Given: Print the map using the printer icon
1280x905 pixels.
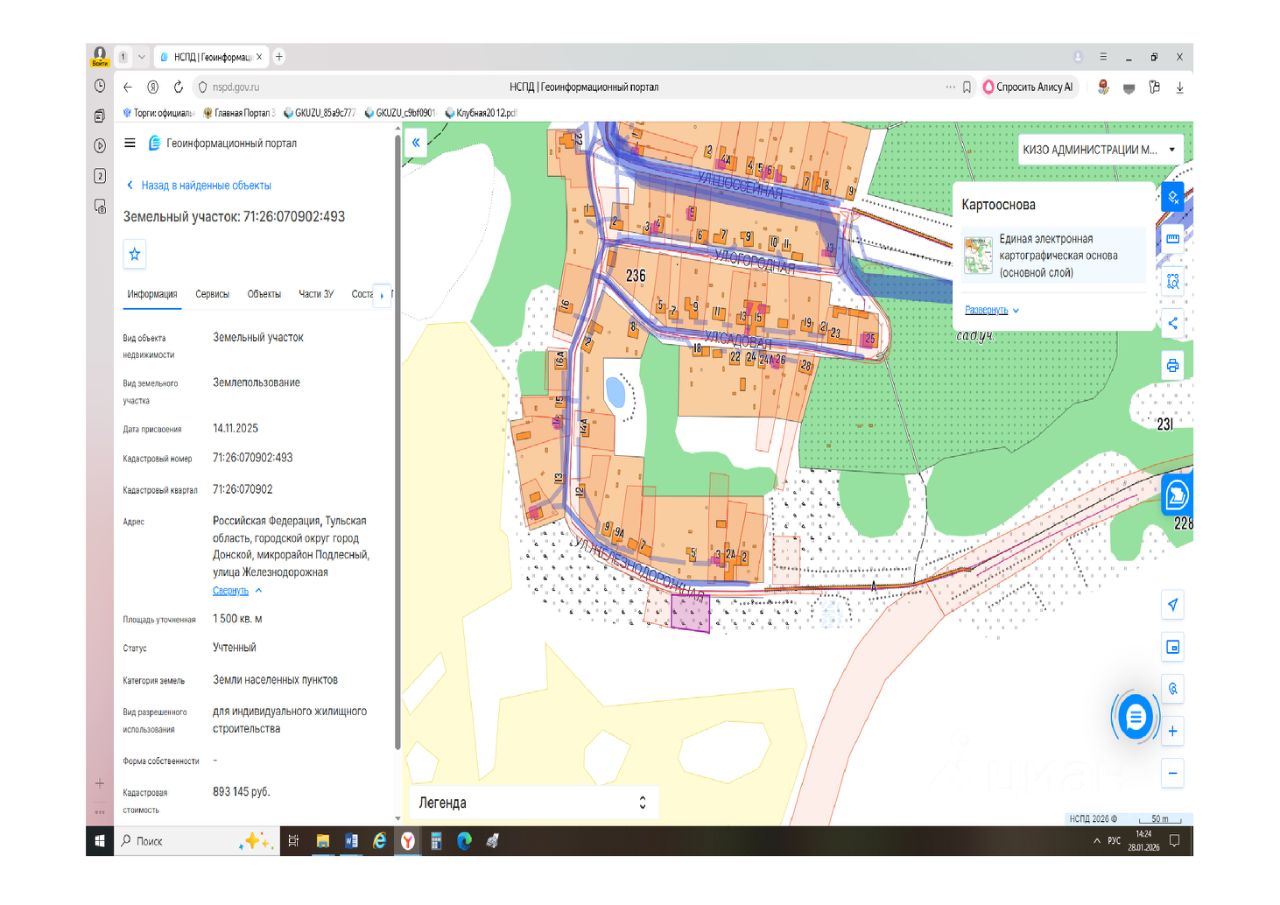Looking at the screenshot, I should click(1173, 366).
